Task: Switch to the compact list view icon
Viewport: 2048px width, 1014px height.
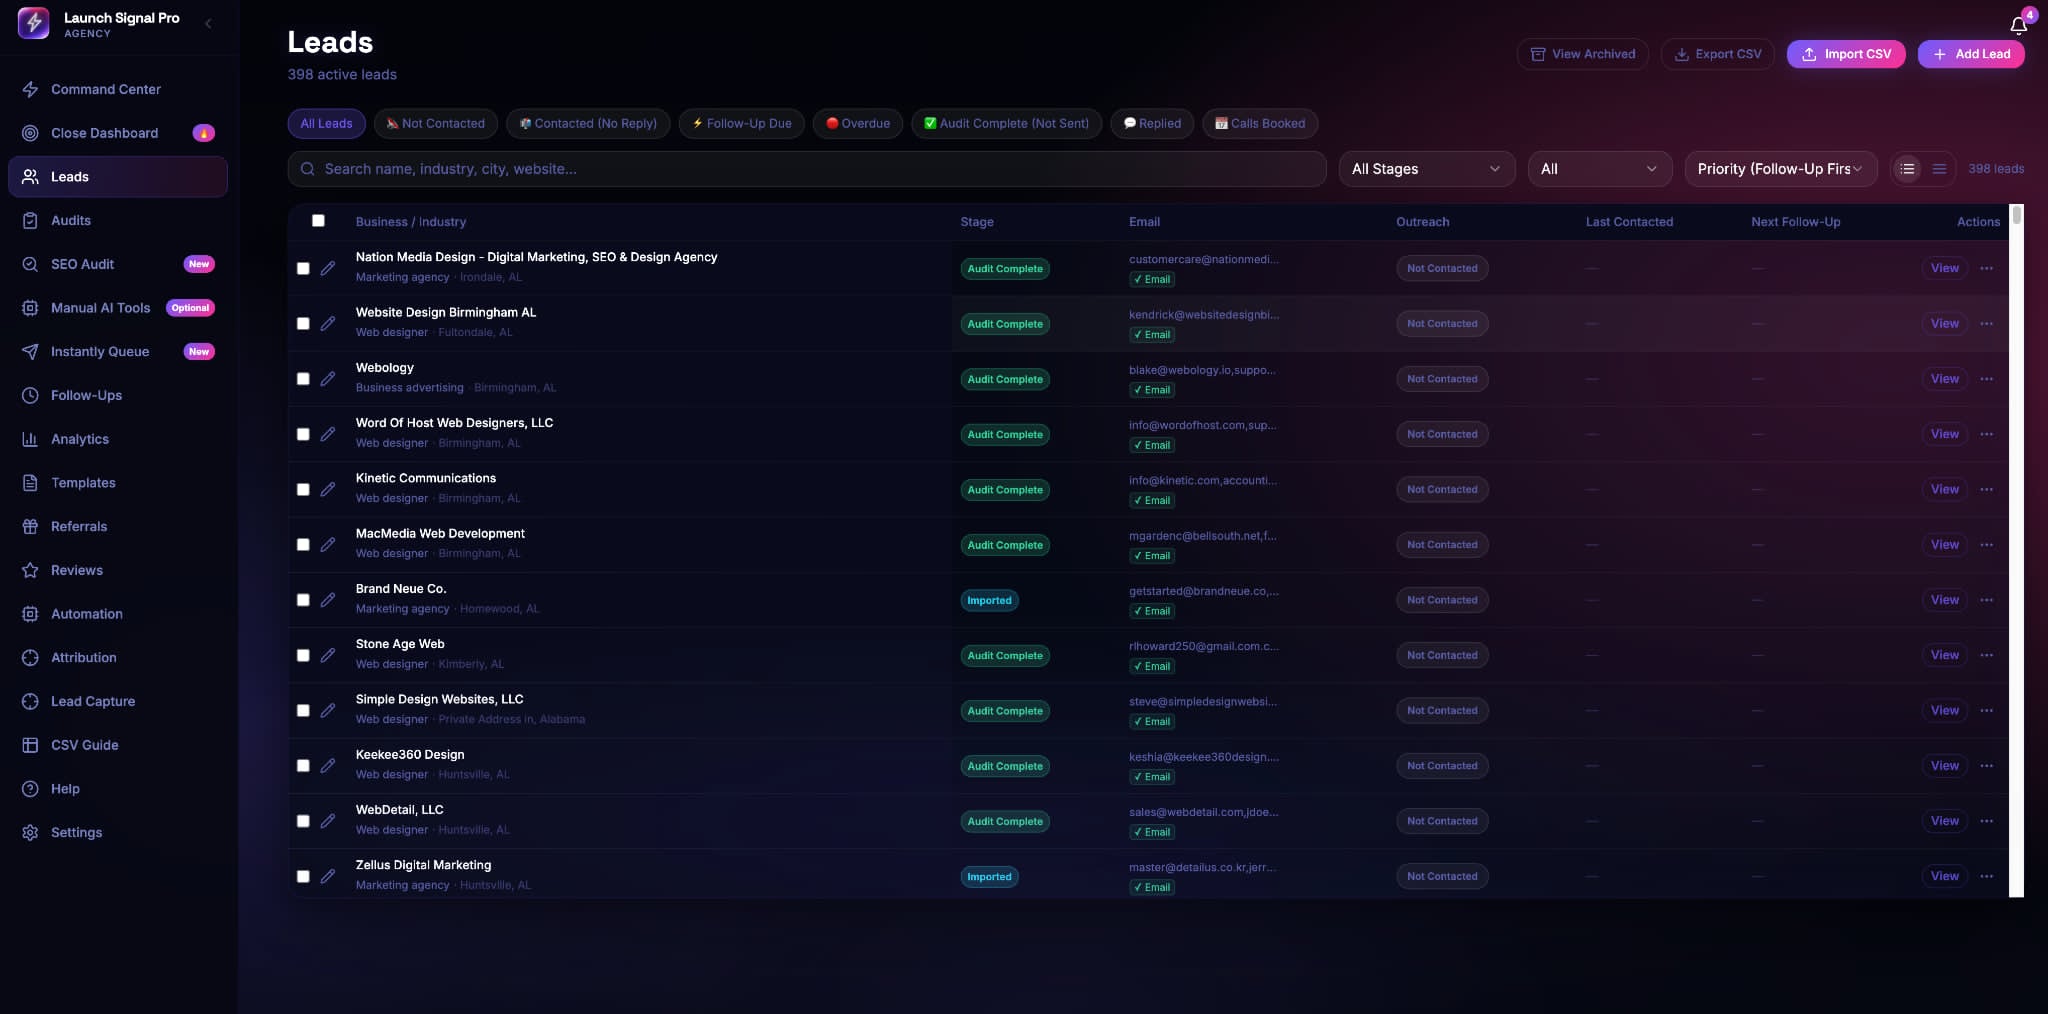Action: tap(1939, 169)
